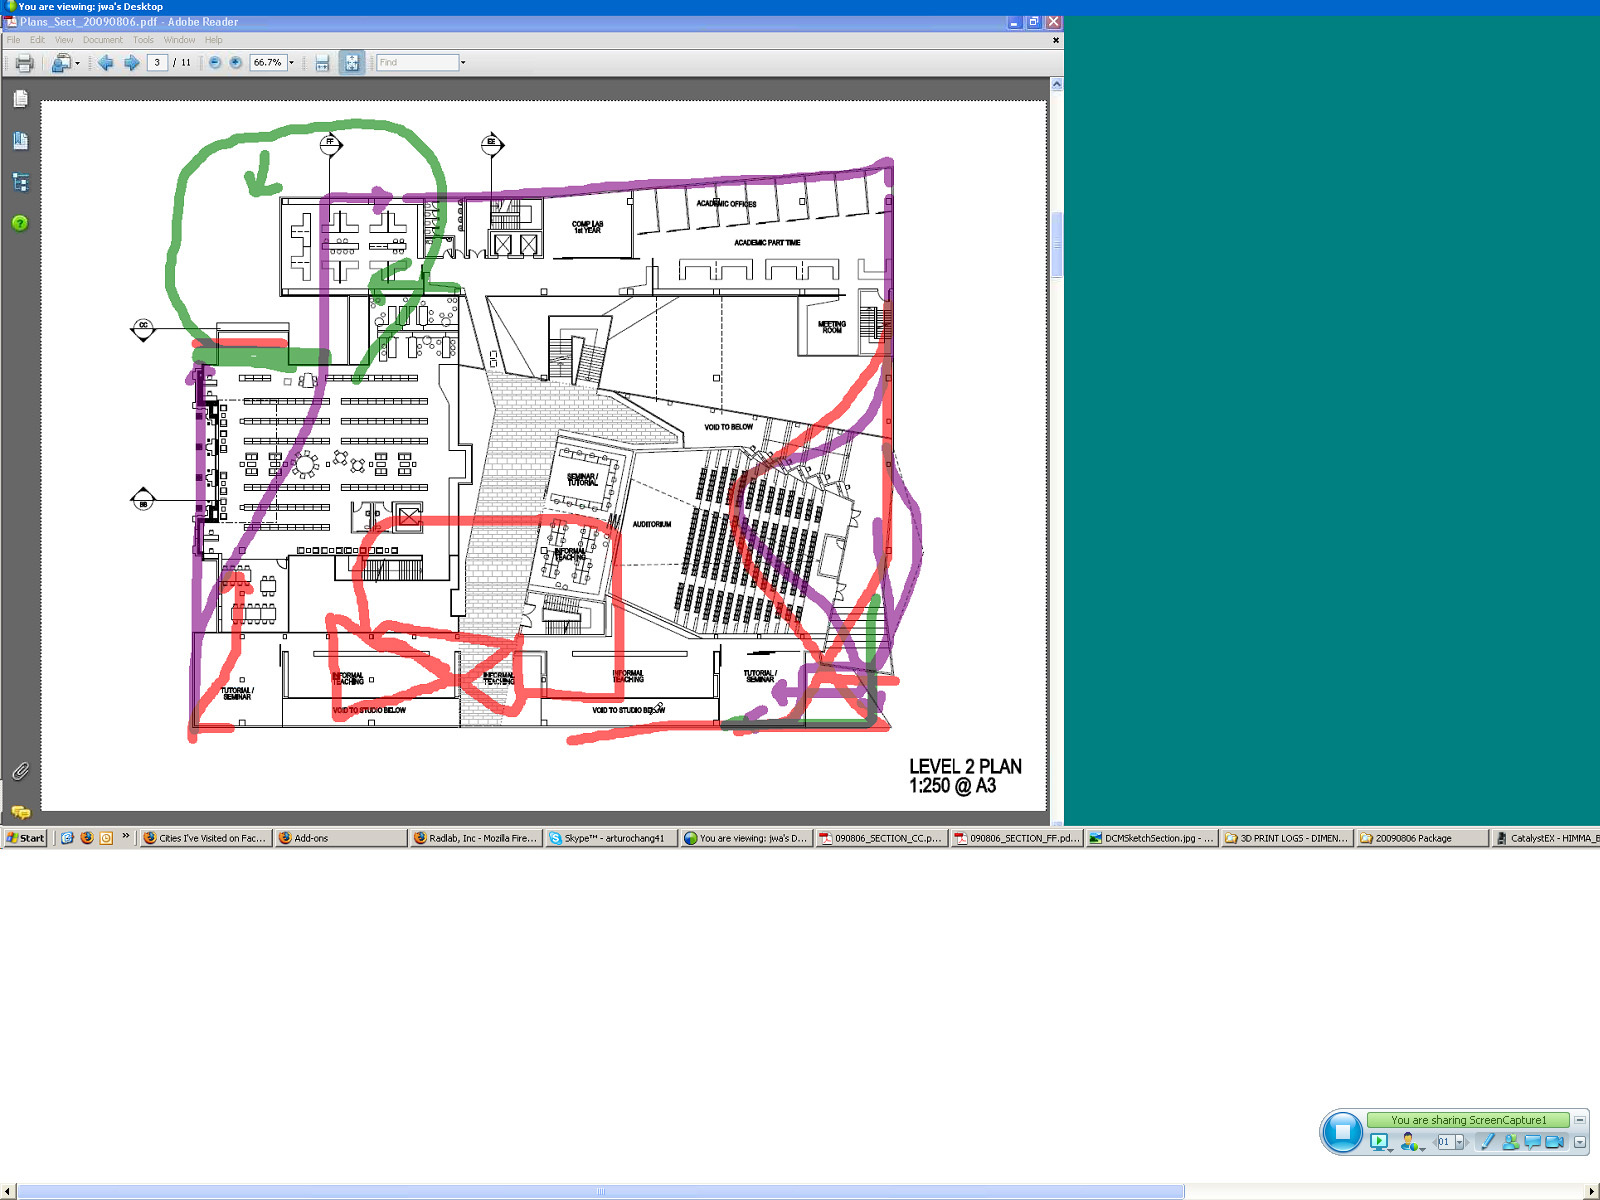This screenshot has height=1200, width=1600.
Task: Click the zoom in plus icon
Action: click(236, 62)
